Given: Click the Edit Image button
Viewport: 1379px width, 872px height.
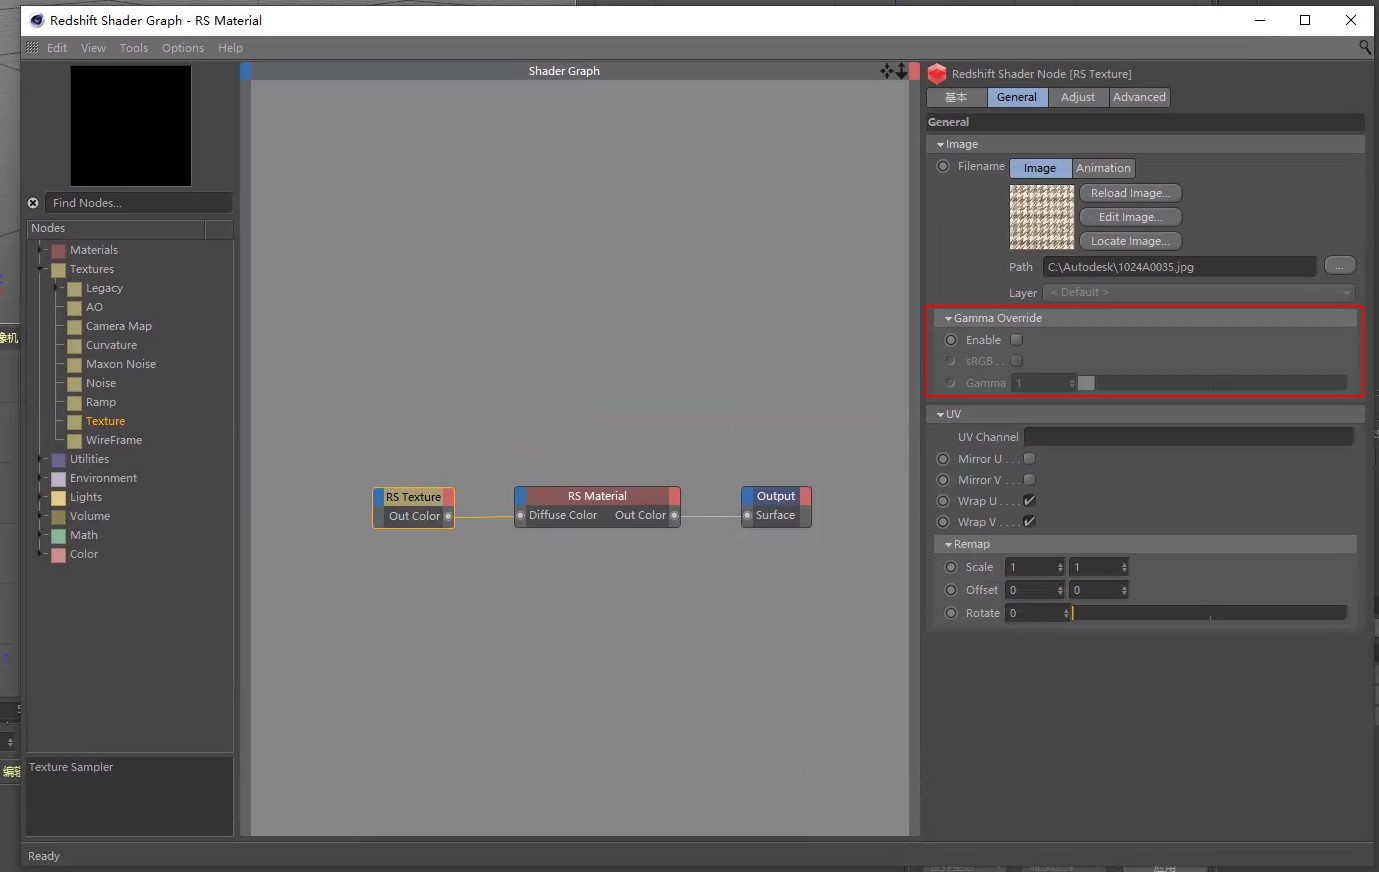Looking at the screenshot, I should 1130,217.
